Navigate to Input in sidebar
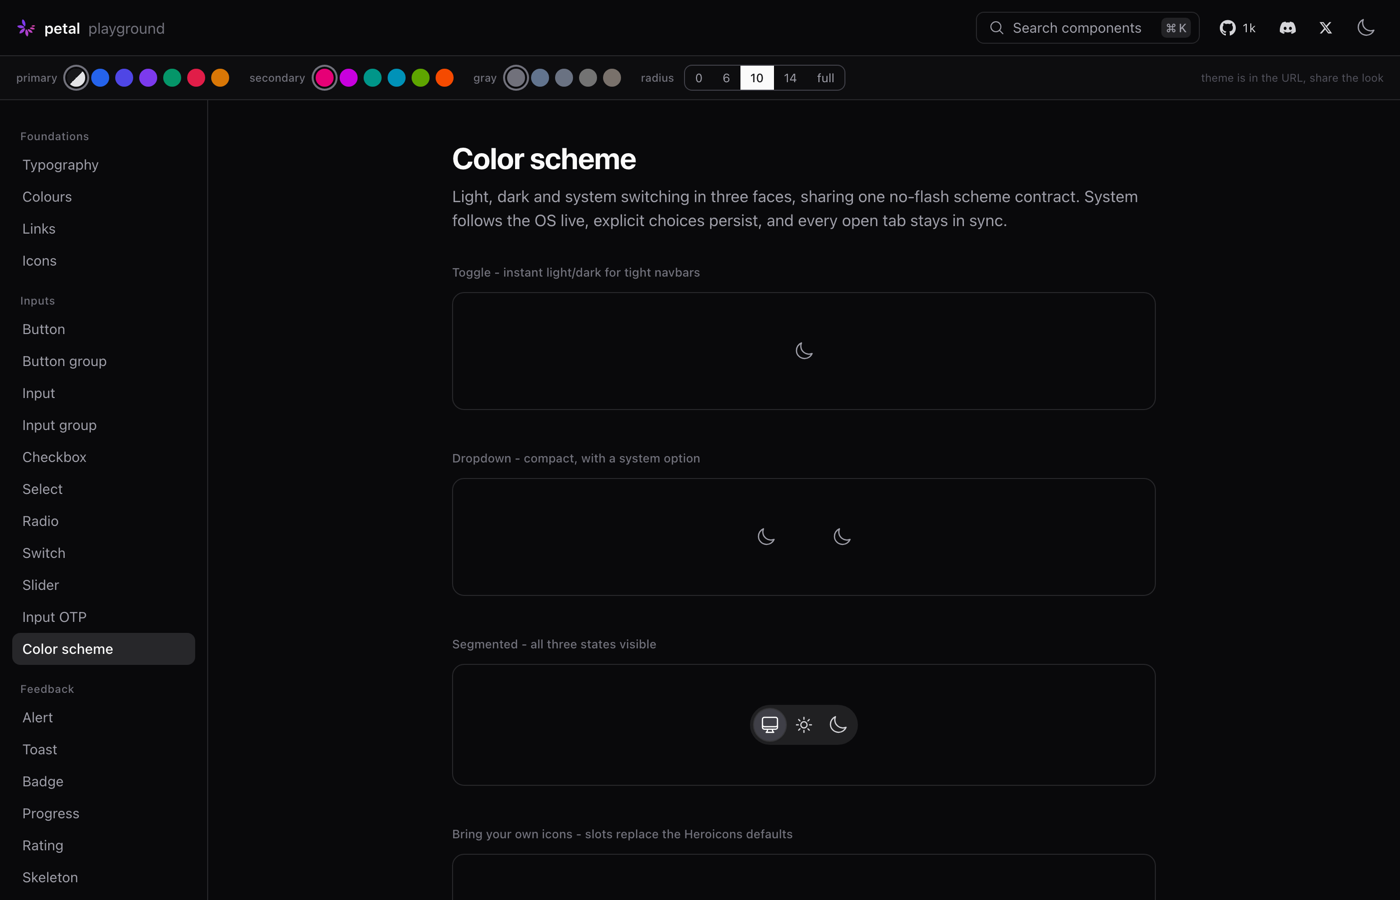1400x900 pixels. coord(104,393)
